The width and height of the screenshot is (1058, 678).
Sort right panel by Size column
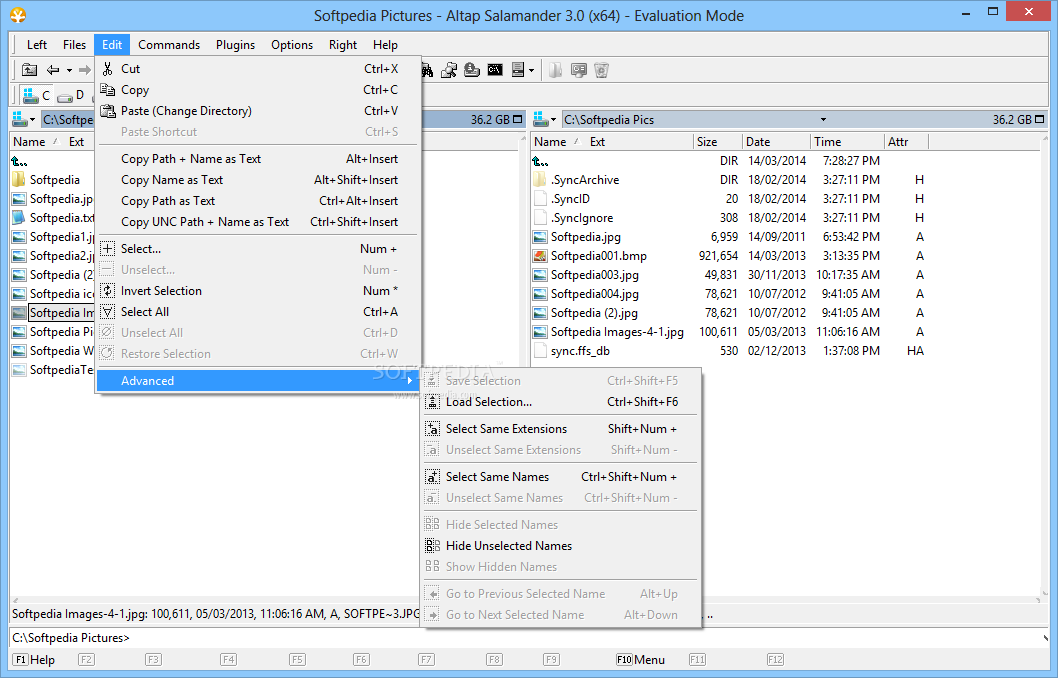717,142
